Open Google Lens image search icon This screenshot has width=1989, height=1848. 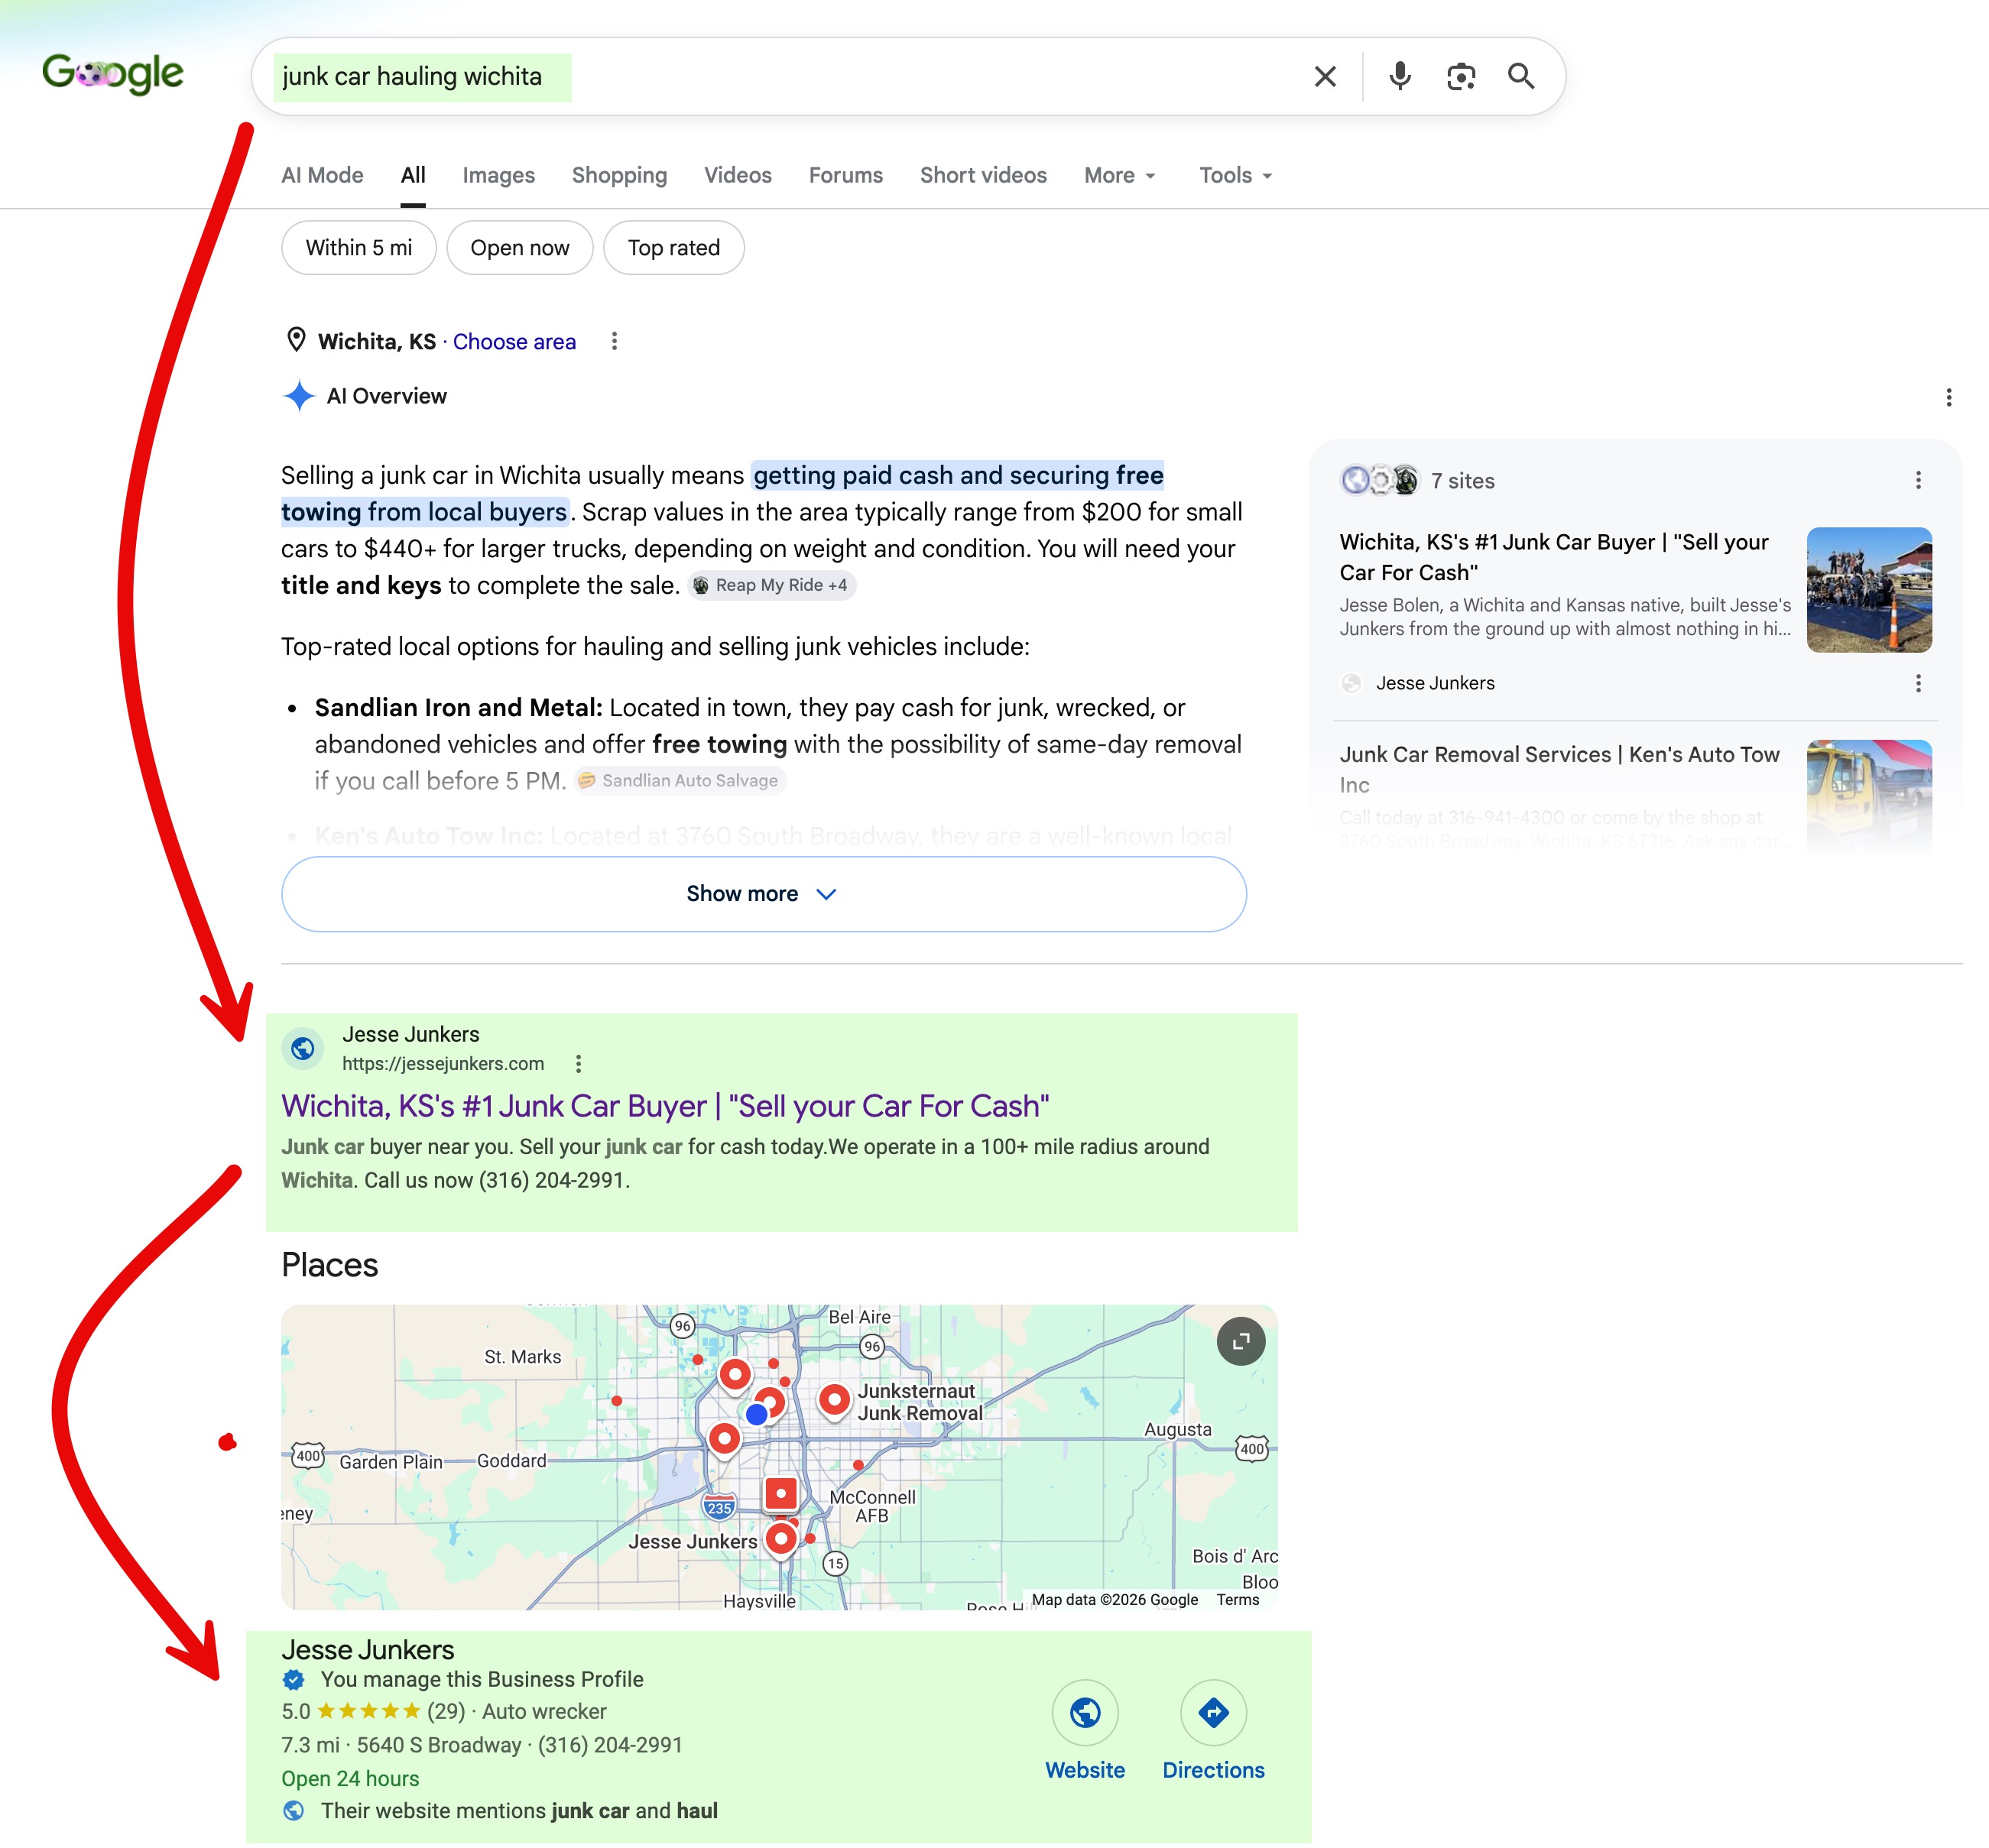(x=1461, y=77)
